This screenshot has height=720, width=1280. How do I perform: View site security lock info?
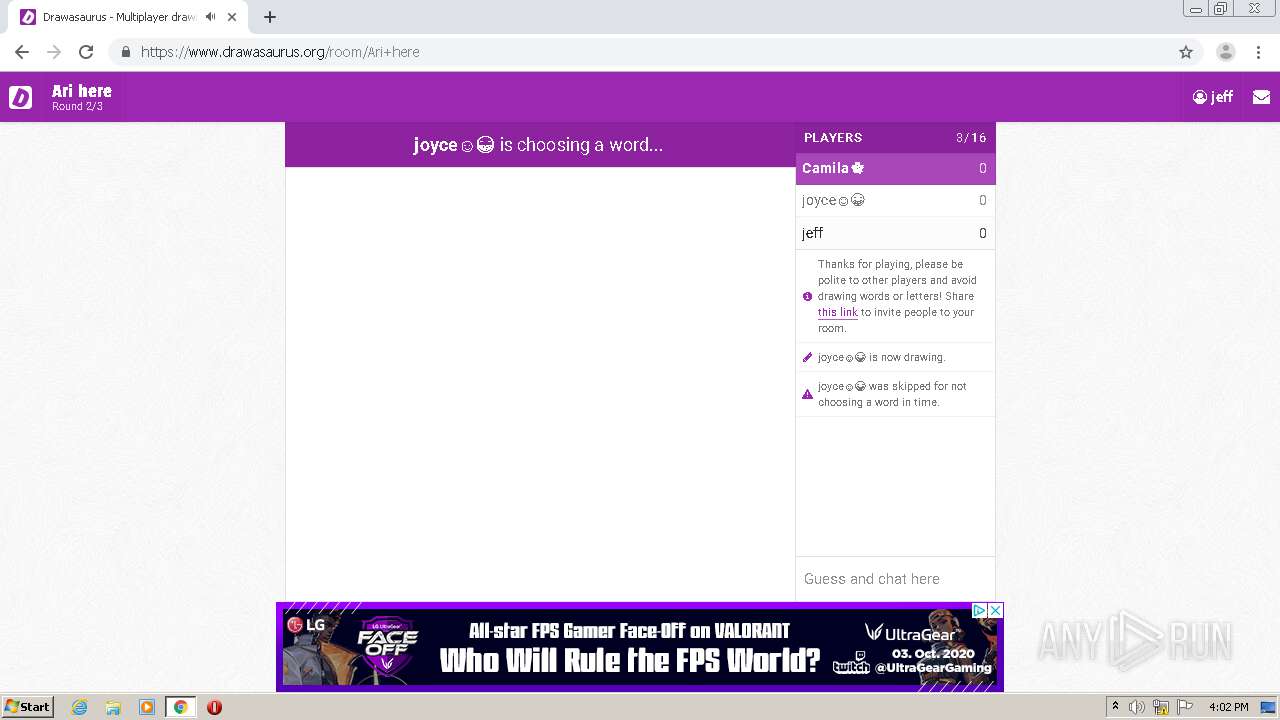126,52
